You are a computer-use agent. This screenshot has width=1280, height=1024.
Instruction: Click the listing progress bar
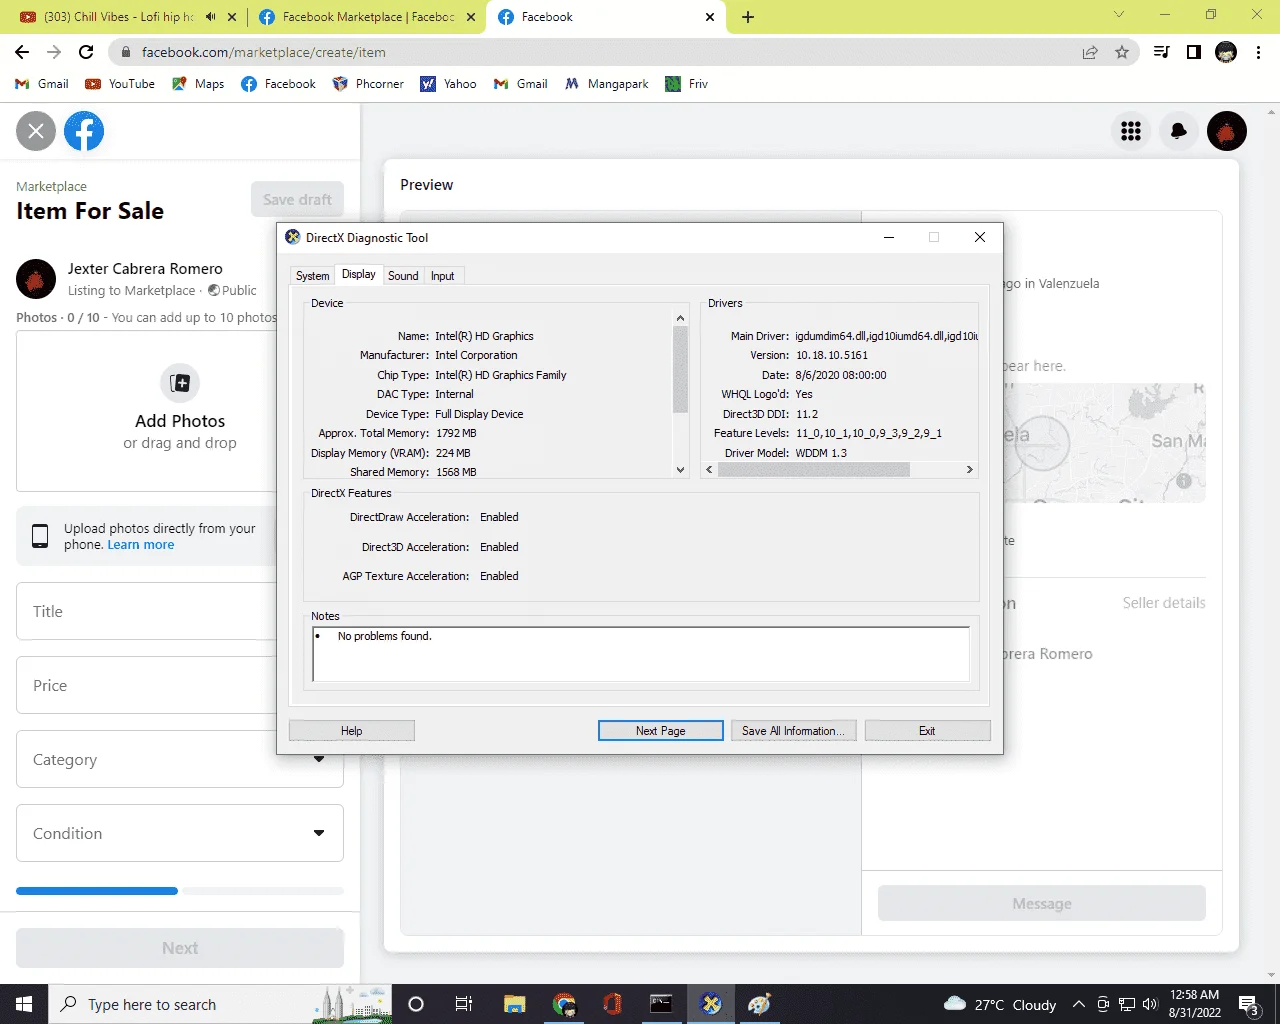tap(180, 890)
